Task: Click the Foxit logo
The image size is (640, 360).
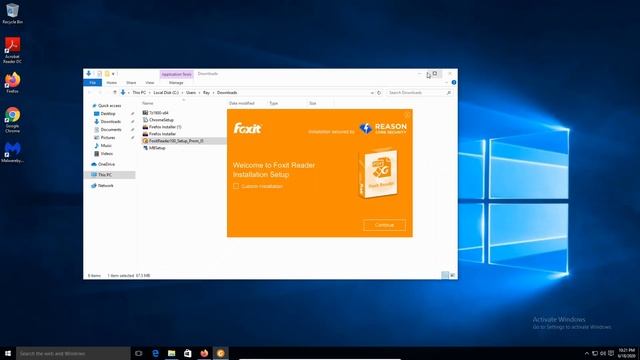Action: point(247,129)
